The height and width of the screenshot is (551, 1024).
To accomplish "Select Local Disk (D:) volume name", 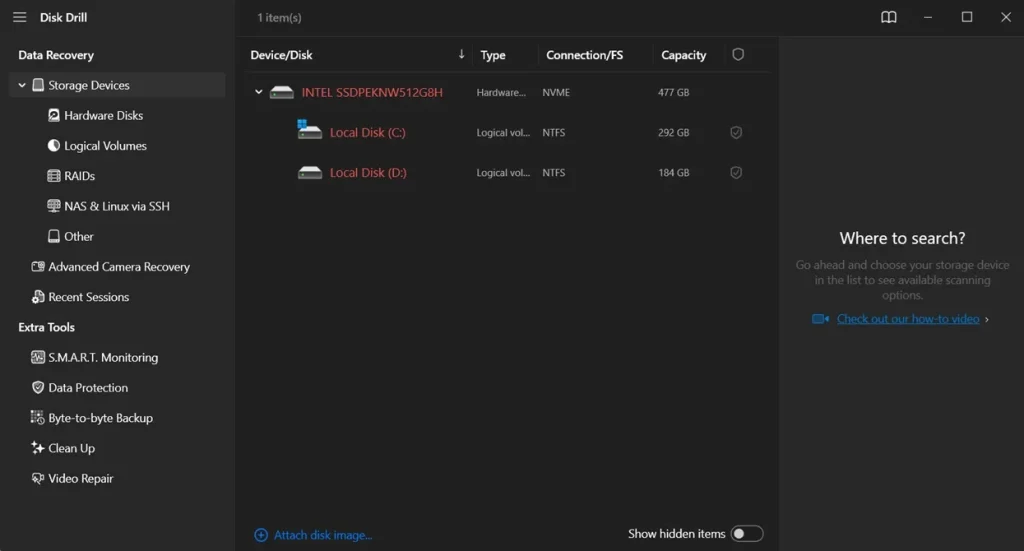I will click(368, 173).
